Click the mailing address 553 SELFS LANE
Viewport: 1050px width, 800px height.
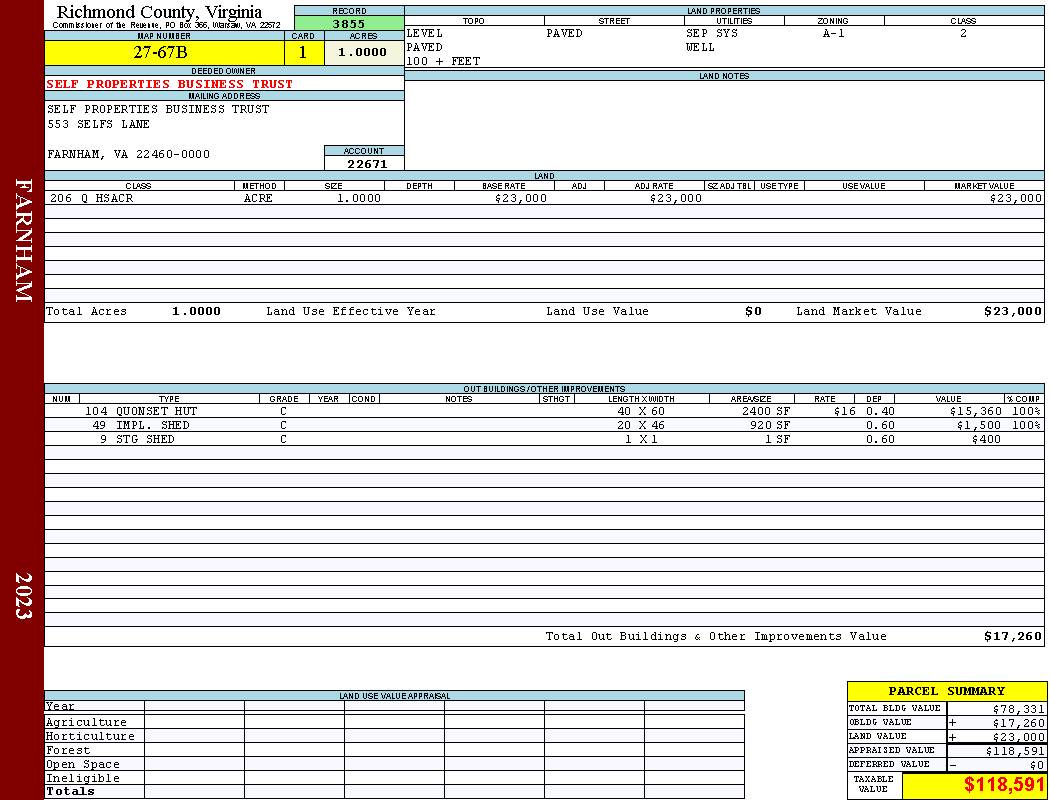98,124
